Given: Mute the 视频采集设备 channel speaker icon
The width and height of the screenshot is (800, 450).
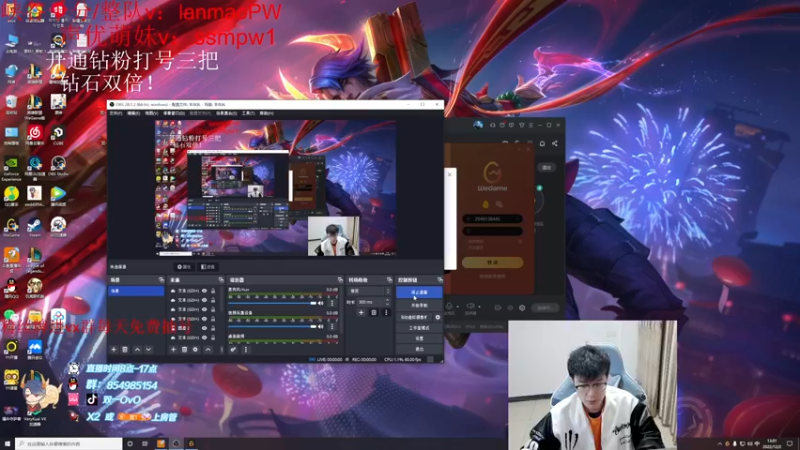Looking at the screenshot, I should (321, 327).
